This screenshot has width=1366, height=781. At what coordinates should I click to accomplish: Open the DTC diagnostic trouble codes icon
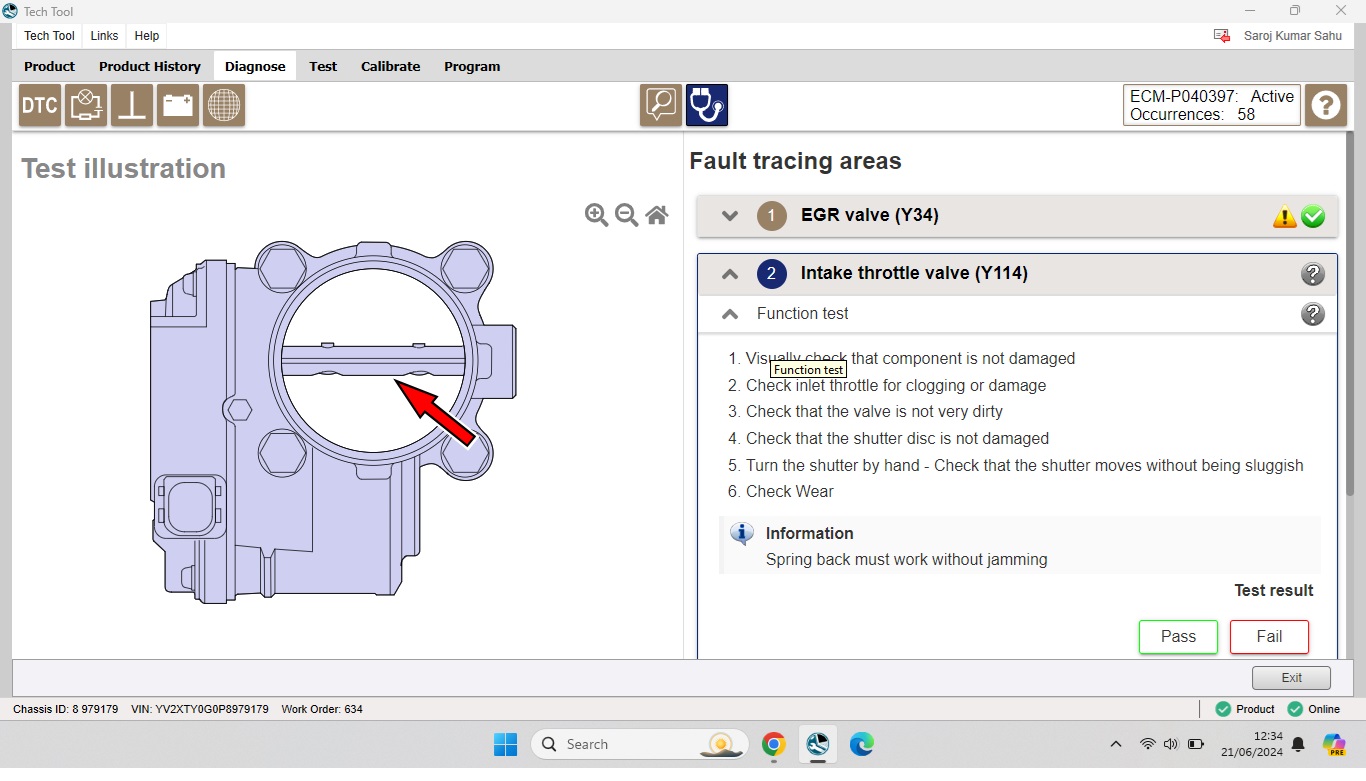[x=40, y=105]
